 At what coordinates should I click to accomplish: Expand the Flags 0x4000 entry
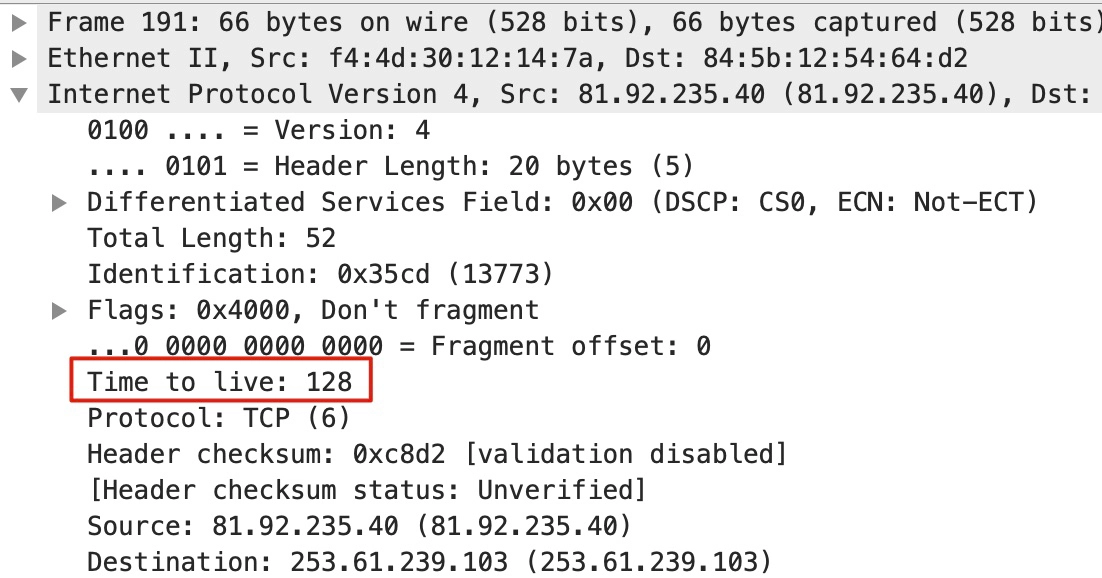coord(60,310)
